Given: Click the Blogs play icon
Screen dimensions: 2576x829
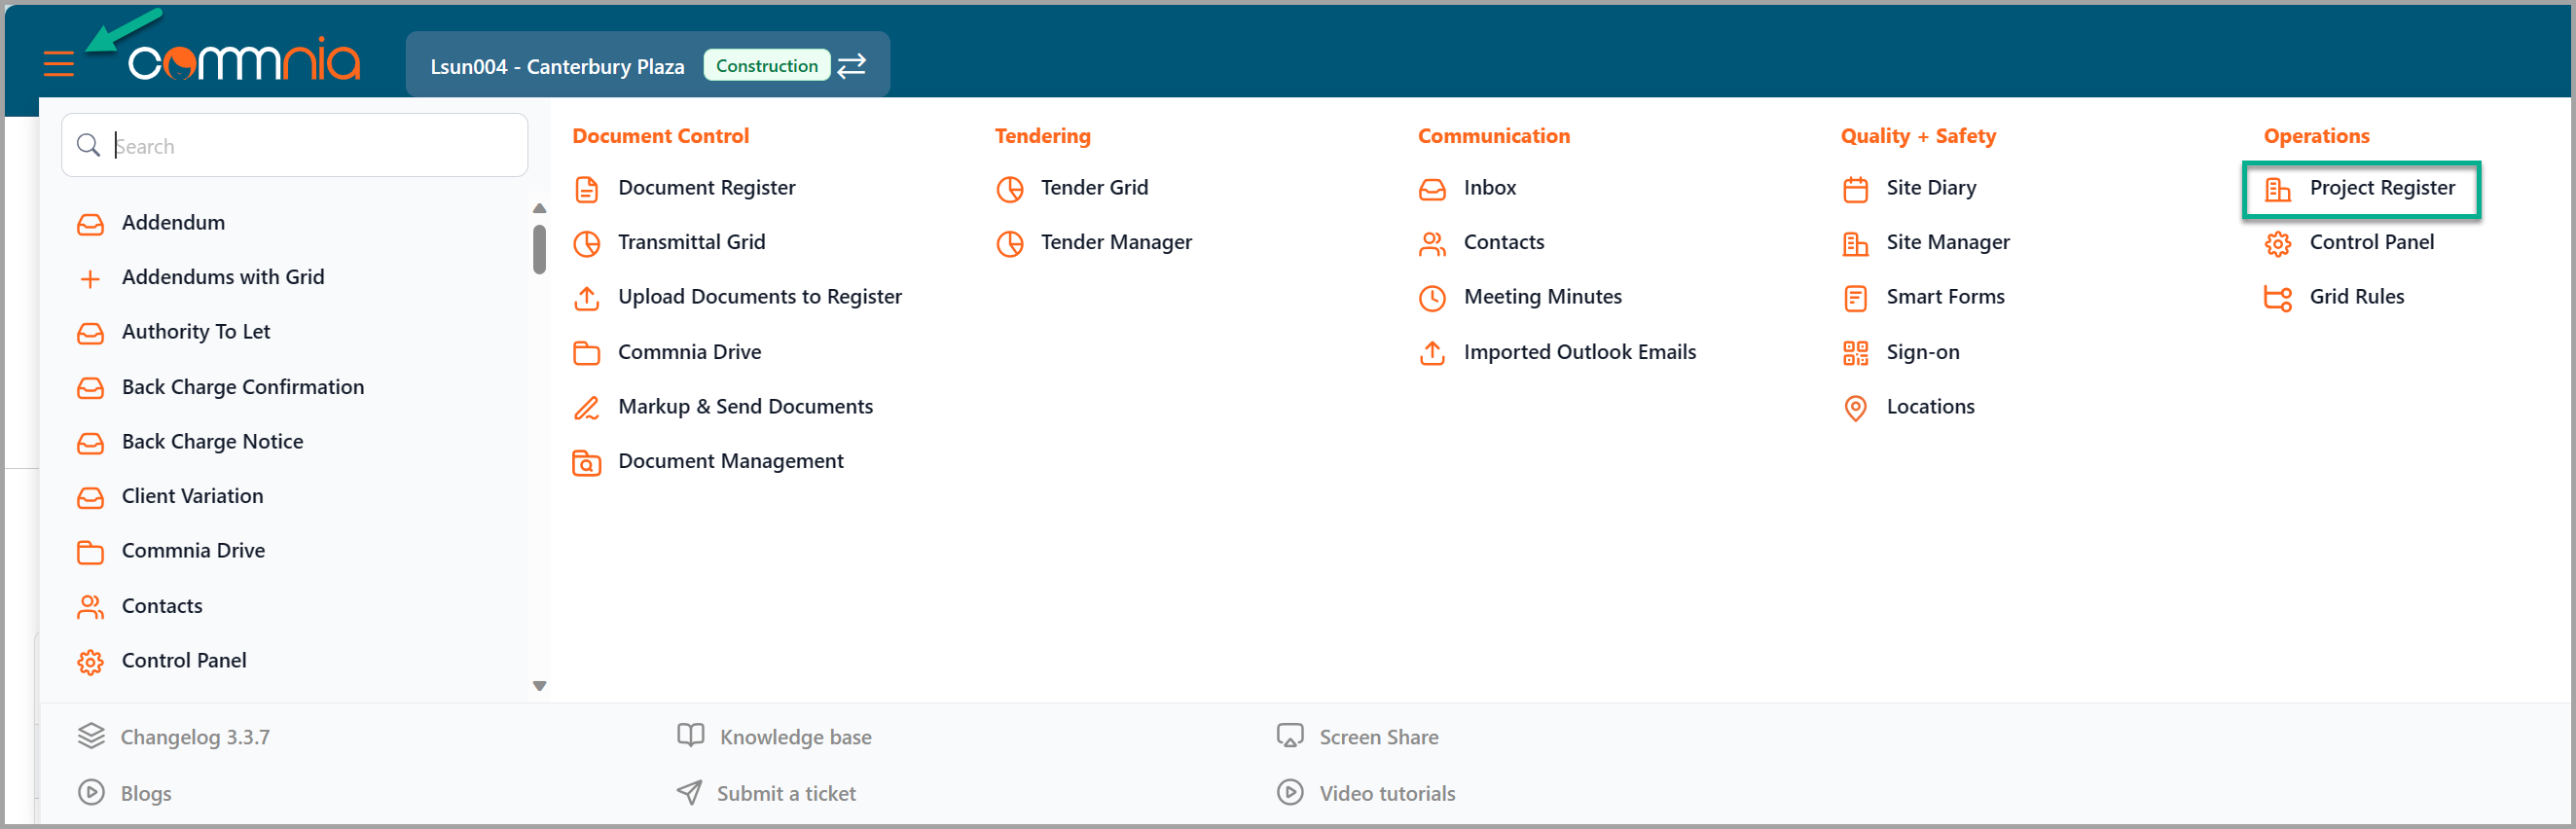Looking at the screenshot, I should click(x=91, y=794).
